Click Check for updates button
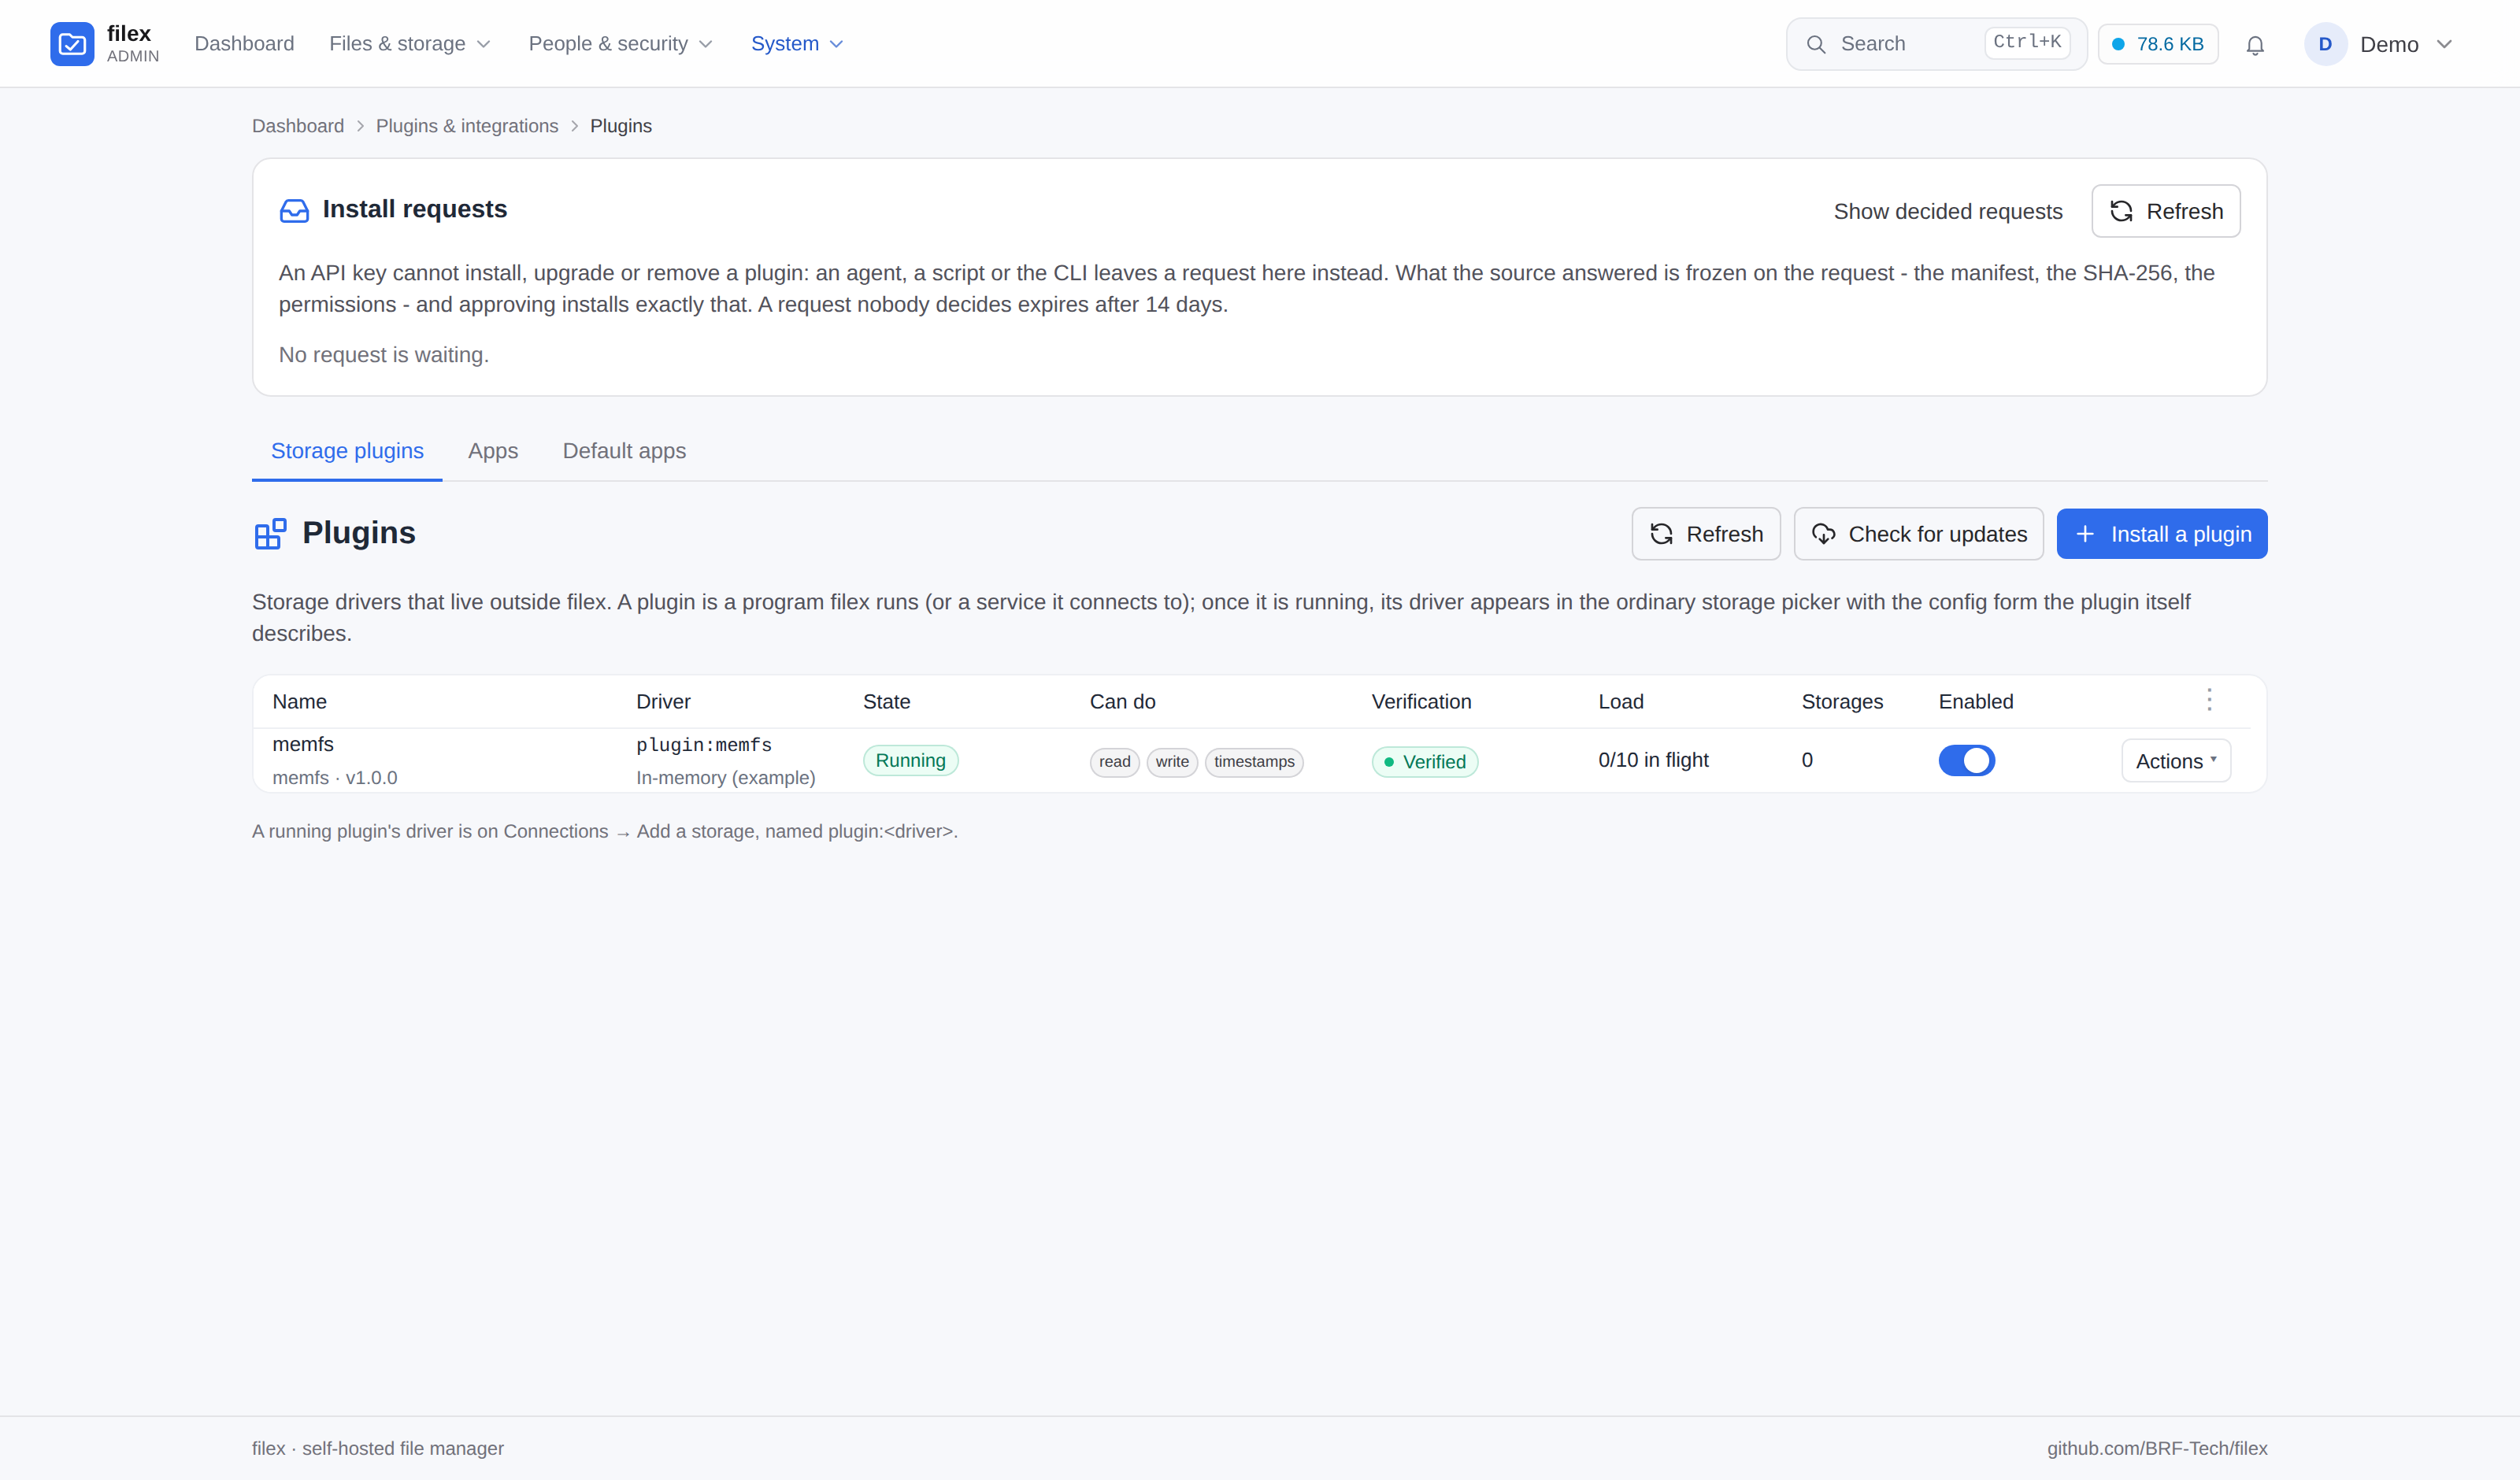Image resolution: width=2520 pixels, height=1480 pixels. pos(1918,534)
